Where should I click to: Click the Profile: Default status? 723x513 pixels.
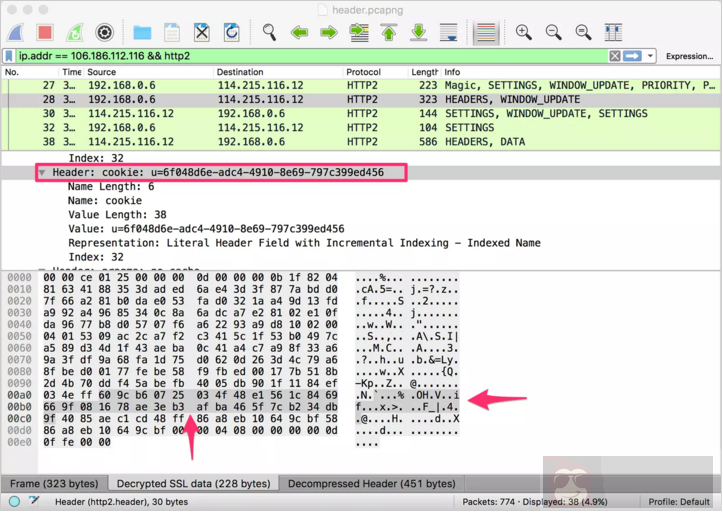(x=679, y=502)
